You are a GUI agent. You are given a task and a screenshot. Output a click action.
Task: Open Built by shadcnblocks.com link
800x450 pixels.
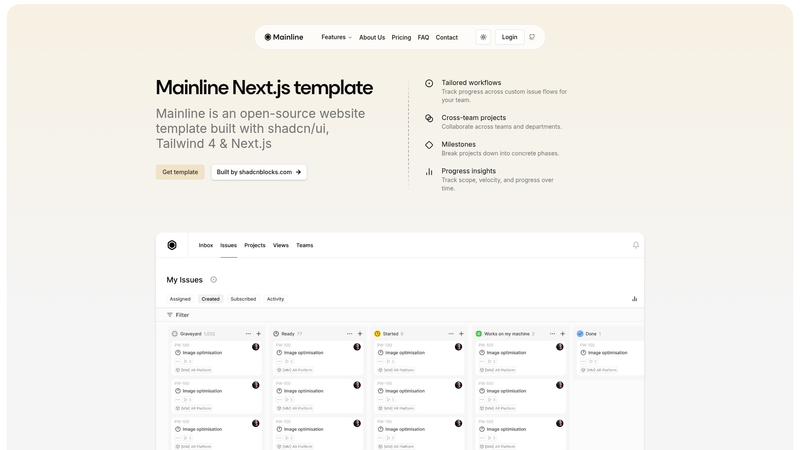click(259, 172)
